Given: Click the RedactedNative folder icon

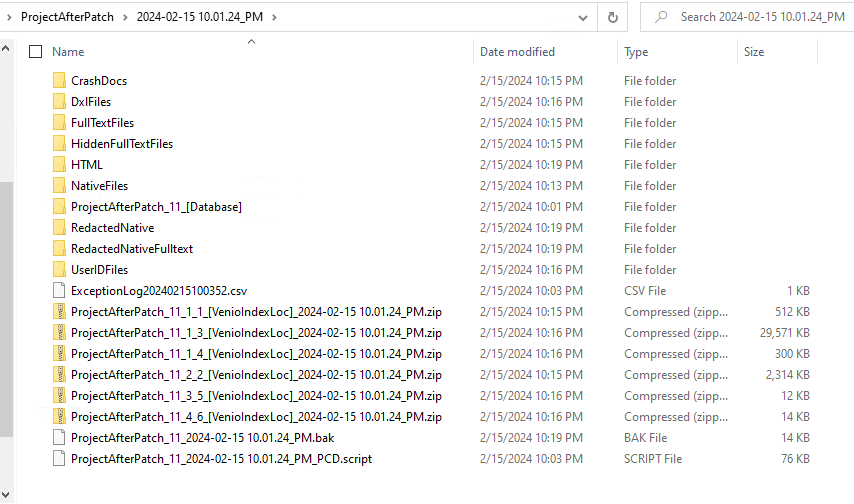Looking at the screenshot, I should point(59,228).
